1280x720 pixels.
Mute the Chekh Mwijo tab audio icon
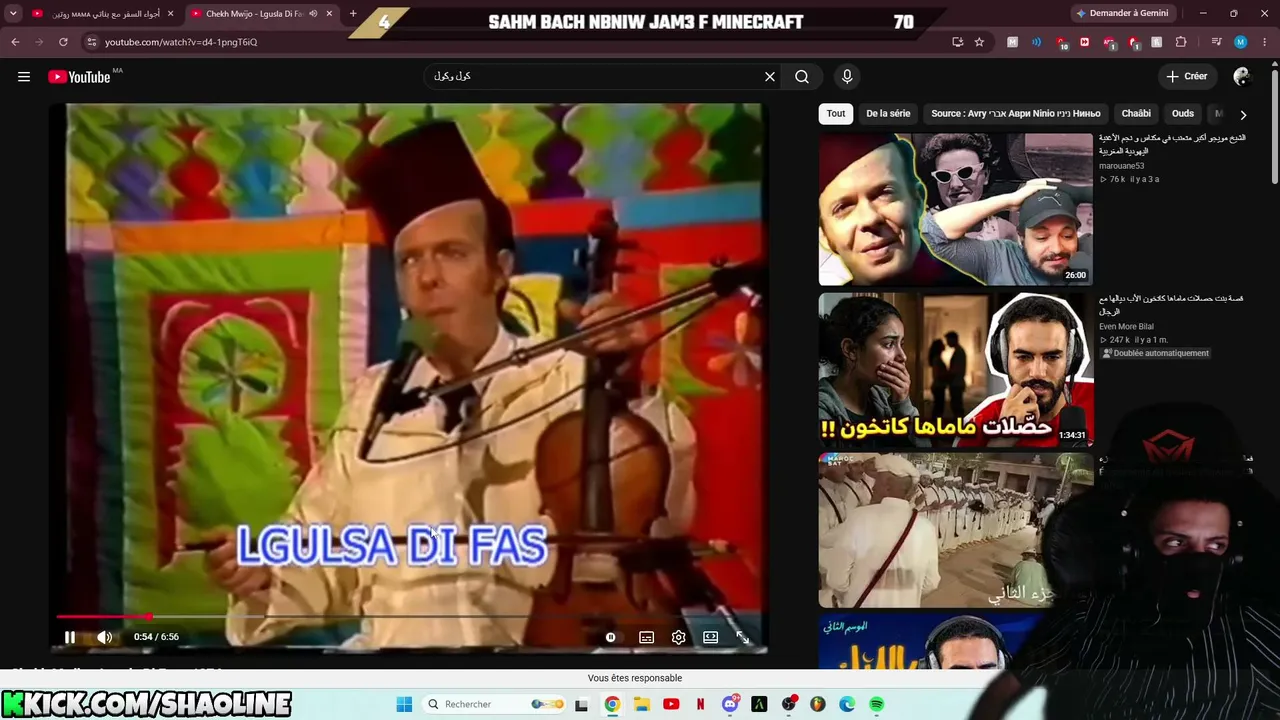point(312,14)
